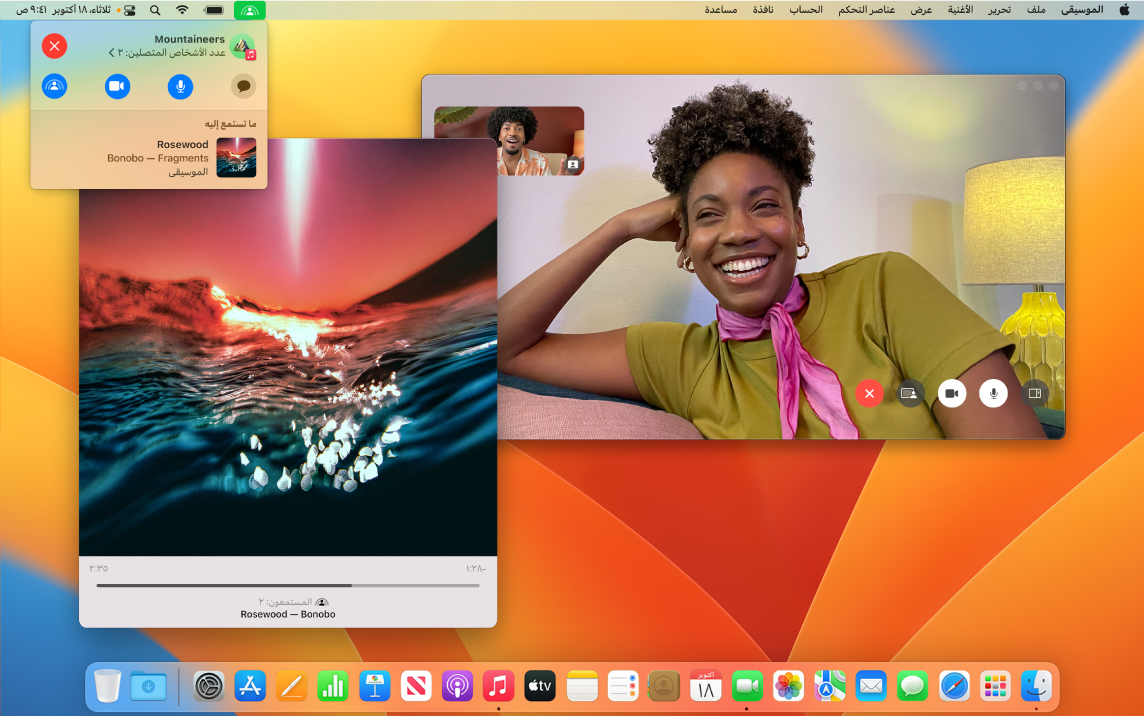Open Spotlight search from the menu bar
The height and width of the screenshot is (716, 1144).
(x=153, y=10)
